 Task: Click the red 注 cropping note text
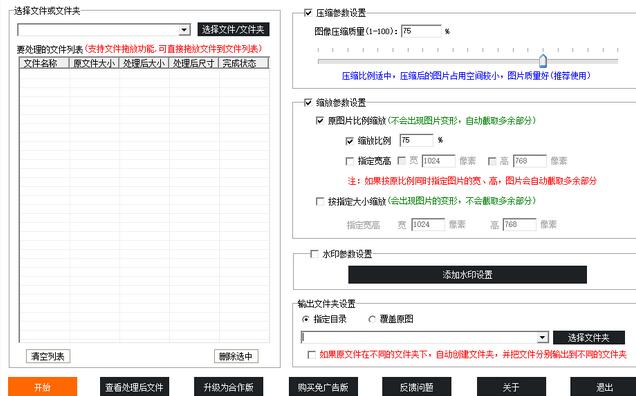472,181
